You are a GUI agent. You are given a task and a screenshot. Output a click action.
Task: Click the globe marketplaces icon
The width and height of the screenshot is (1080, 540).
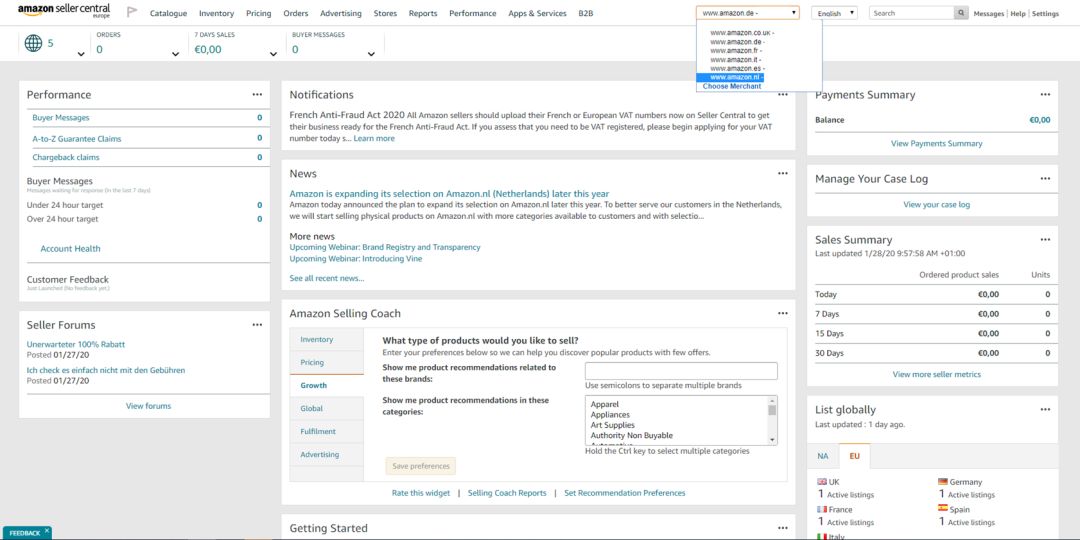click(33, 43)
